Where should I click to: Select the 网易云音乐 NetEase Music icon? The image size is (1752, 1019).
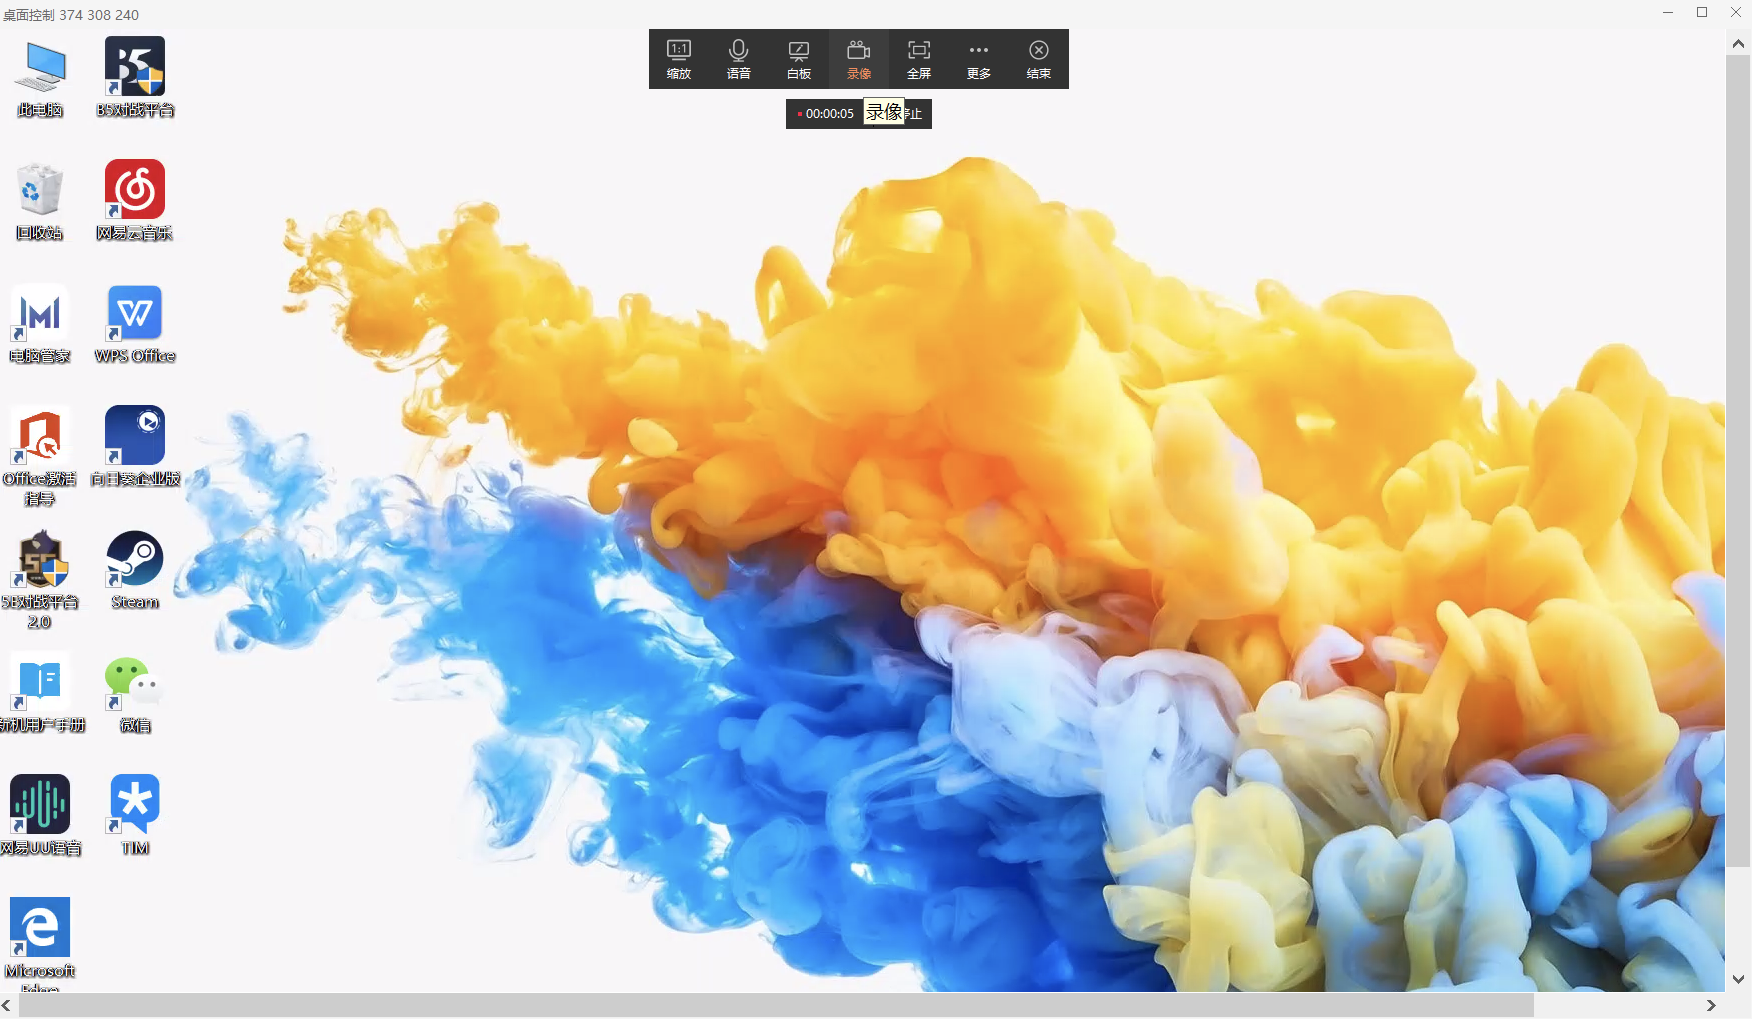pos(135,201)
